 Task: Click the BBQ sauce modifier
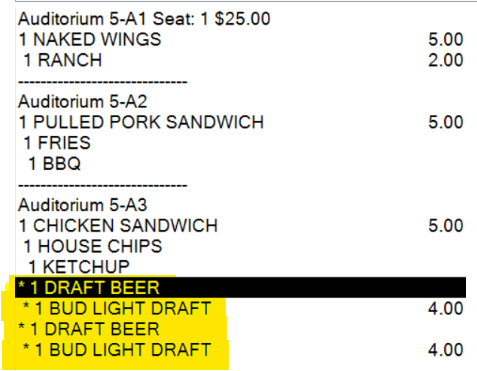[55, 163]
